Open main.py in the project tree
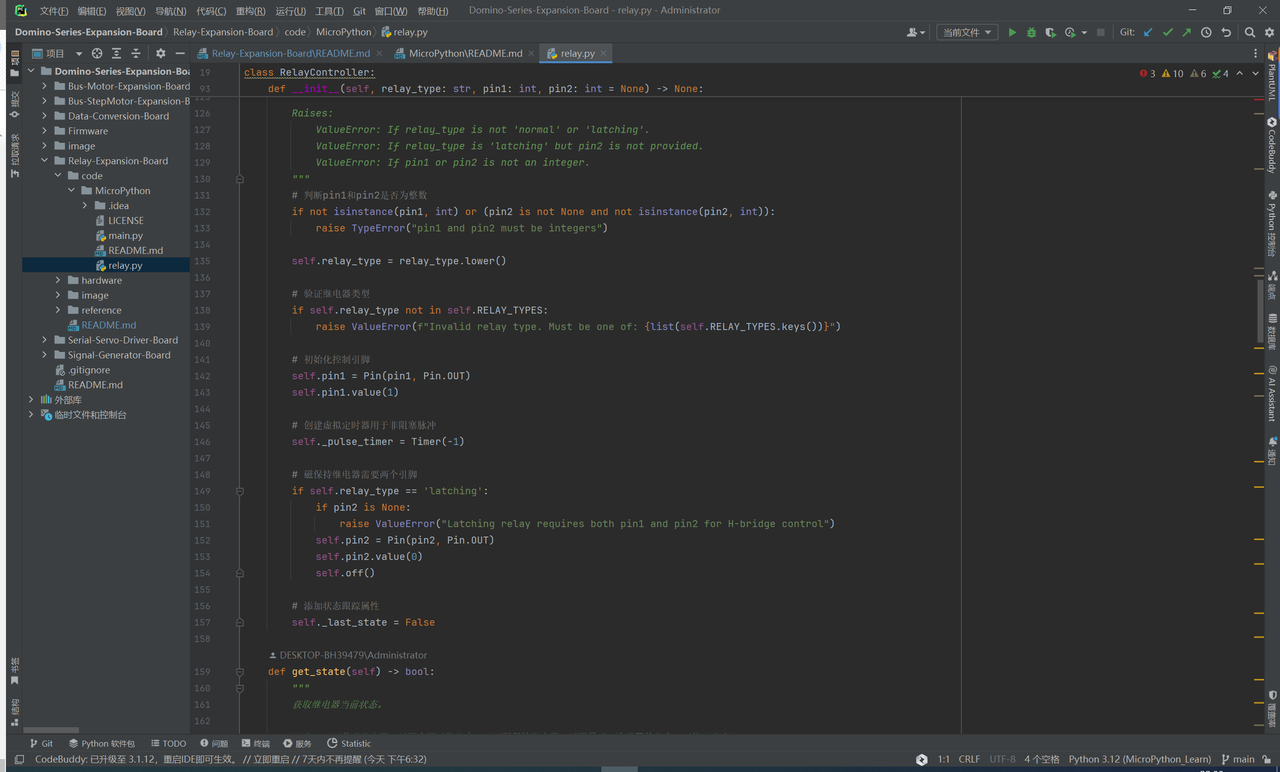Image resolution: width=1280 pixels, height=772 pixels. point(125,236)
